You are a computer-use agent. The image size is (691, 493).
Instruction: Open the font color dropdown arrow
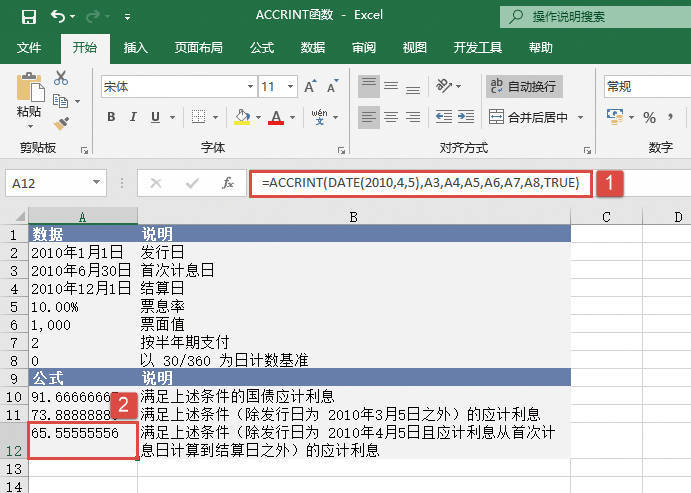pyautogui.click(x=292, y=117)
